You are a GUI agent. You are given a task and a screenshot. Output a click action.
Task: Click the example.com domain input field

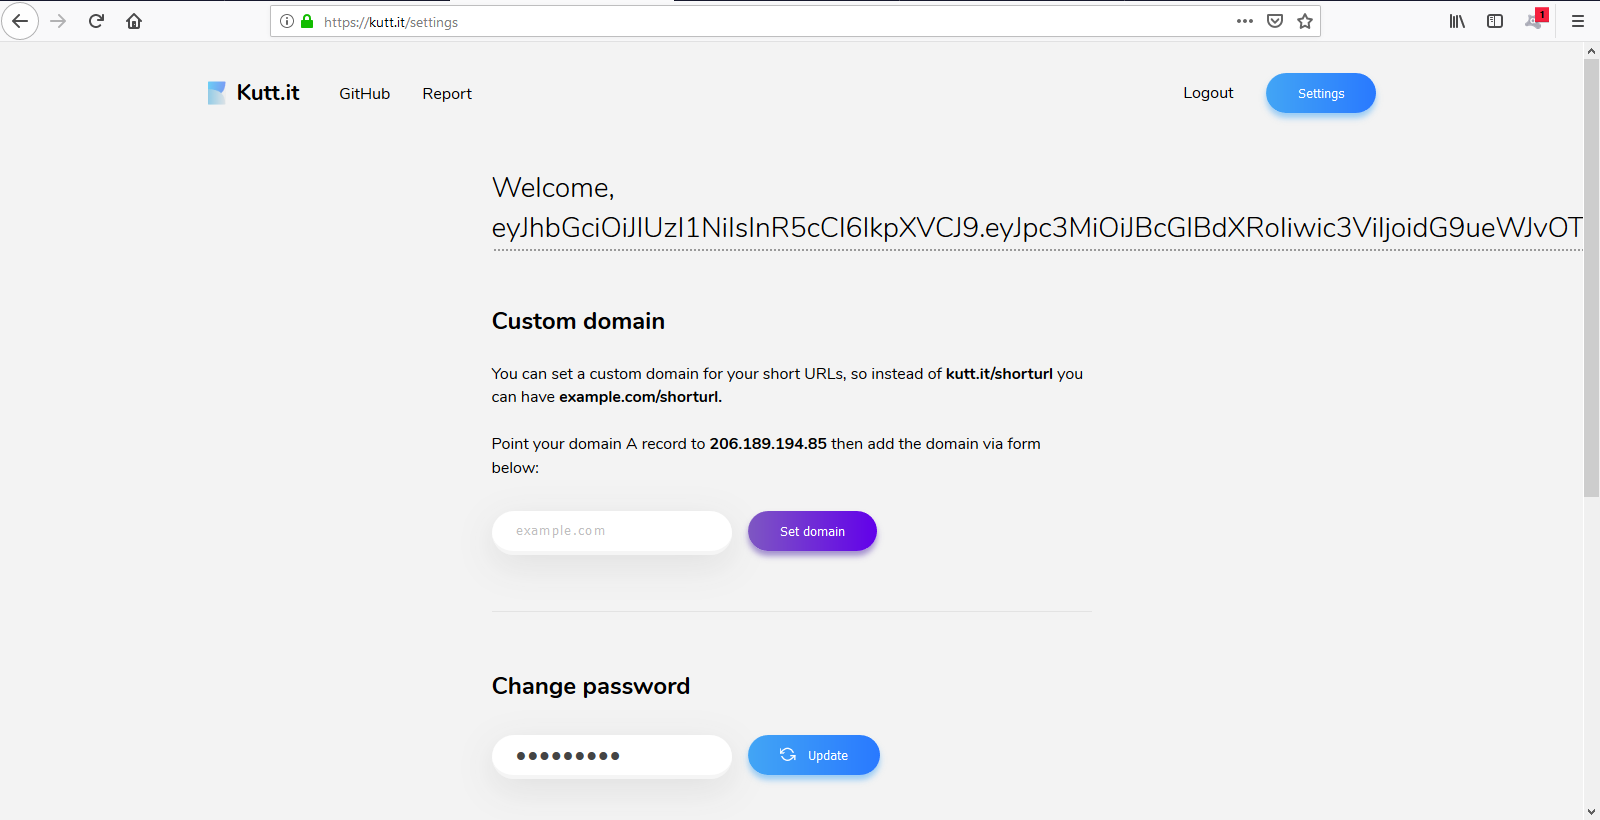coord(611,531)
